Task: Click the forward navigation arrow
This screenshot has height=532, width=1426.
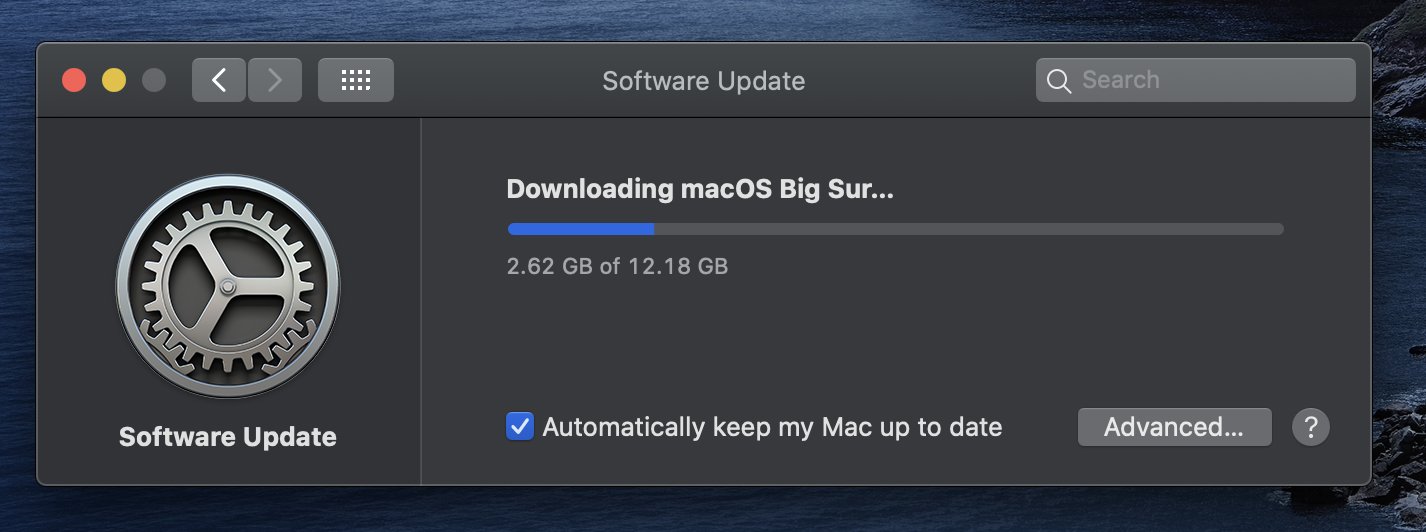Action: (x=275, y=80)
